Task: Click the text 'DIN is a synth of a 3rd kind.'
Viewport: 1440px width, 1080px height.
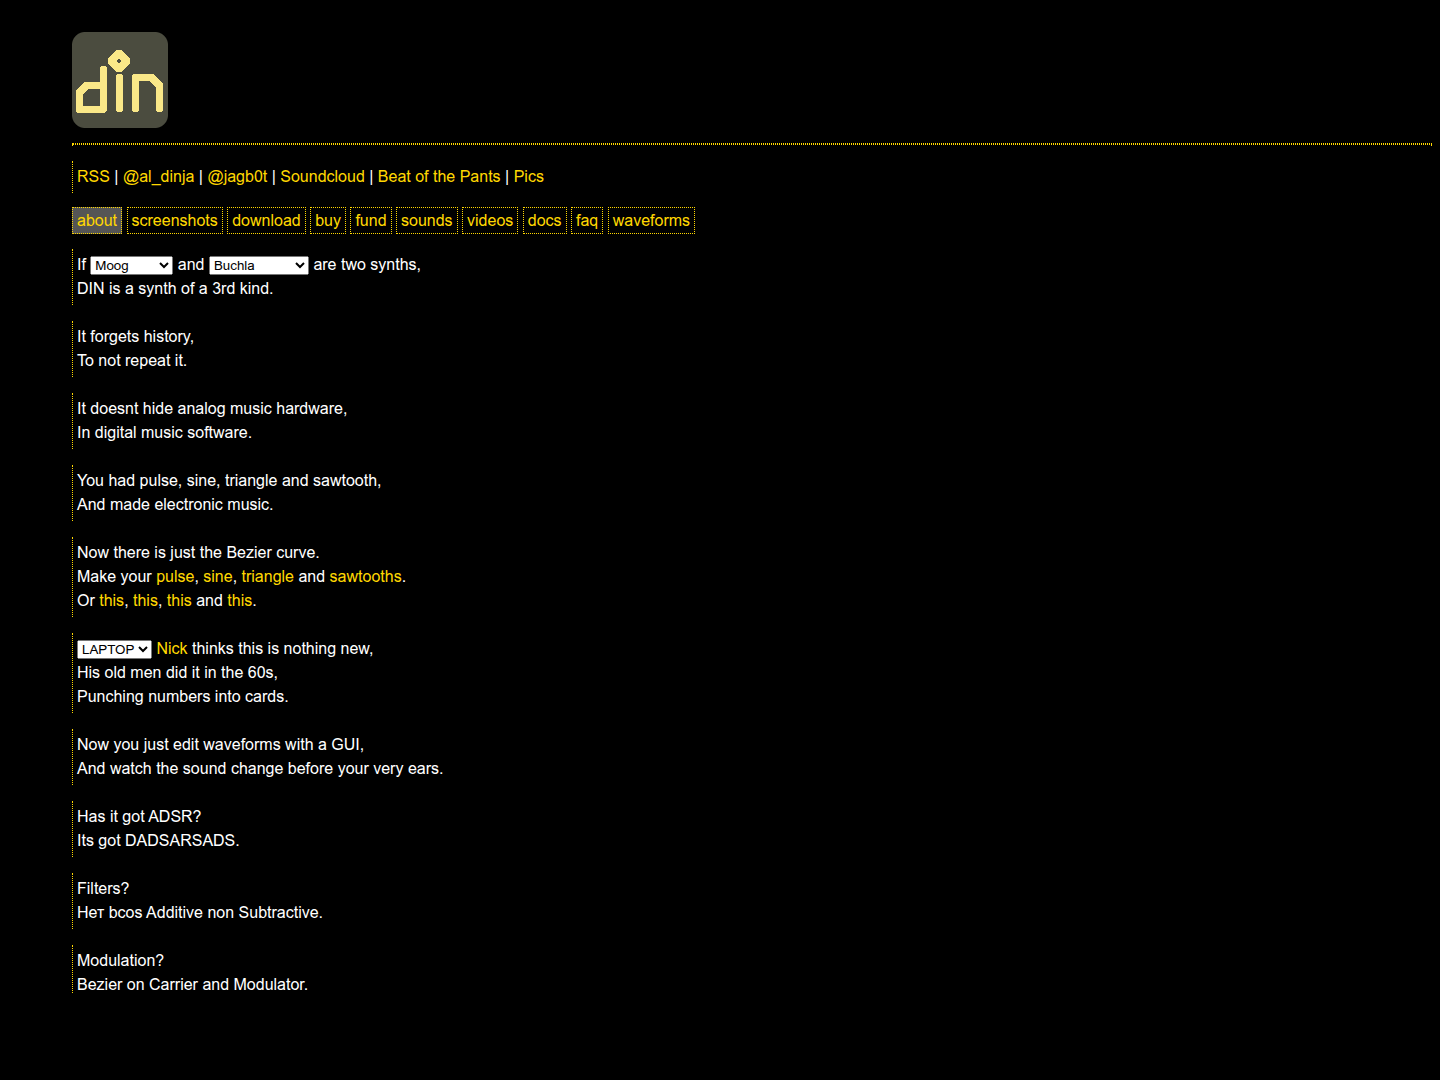Action: click(175, 289)
